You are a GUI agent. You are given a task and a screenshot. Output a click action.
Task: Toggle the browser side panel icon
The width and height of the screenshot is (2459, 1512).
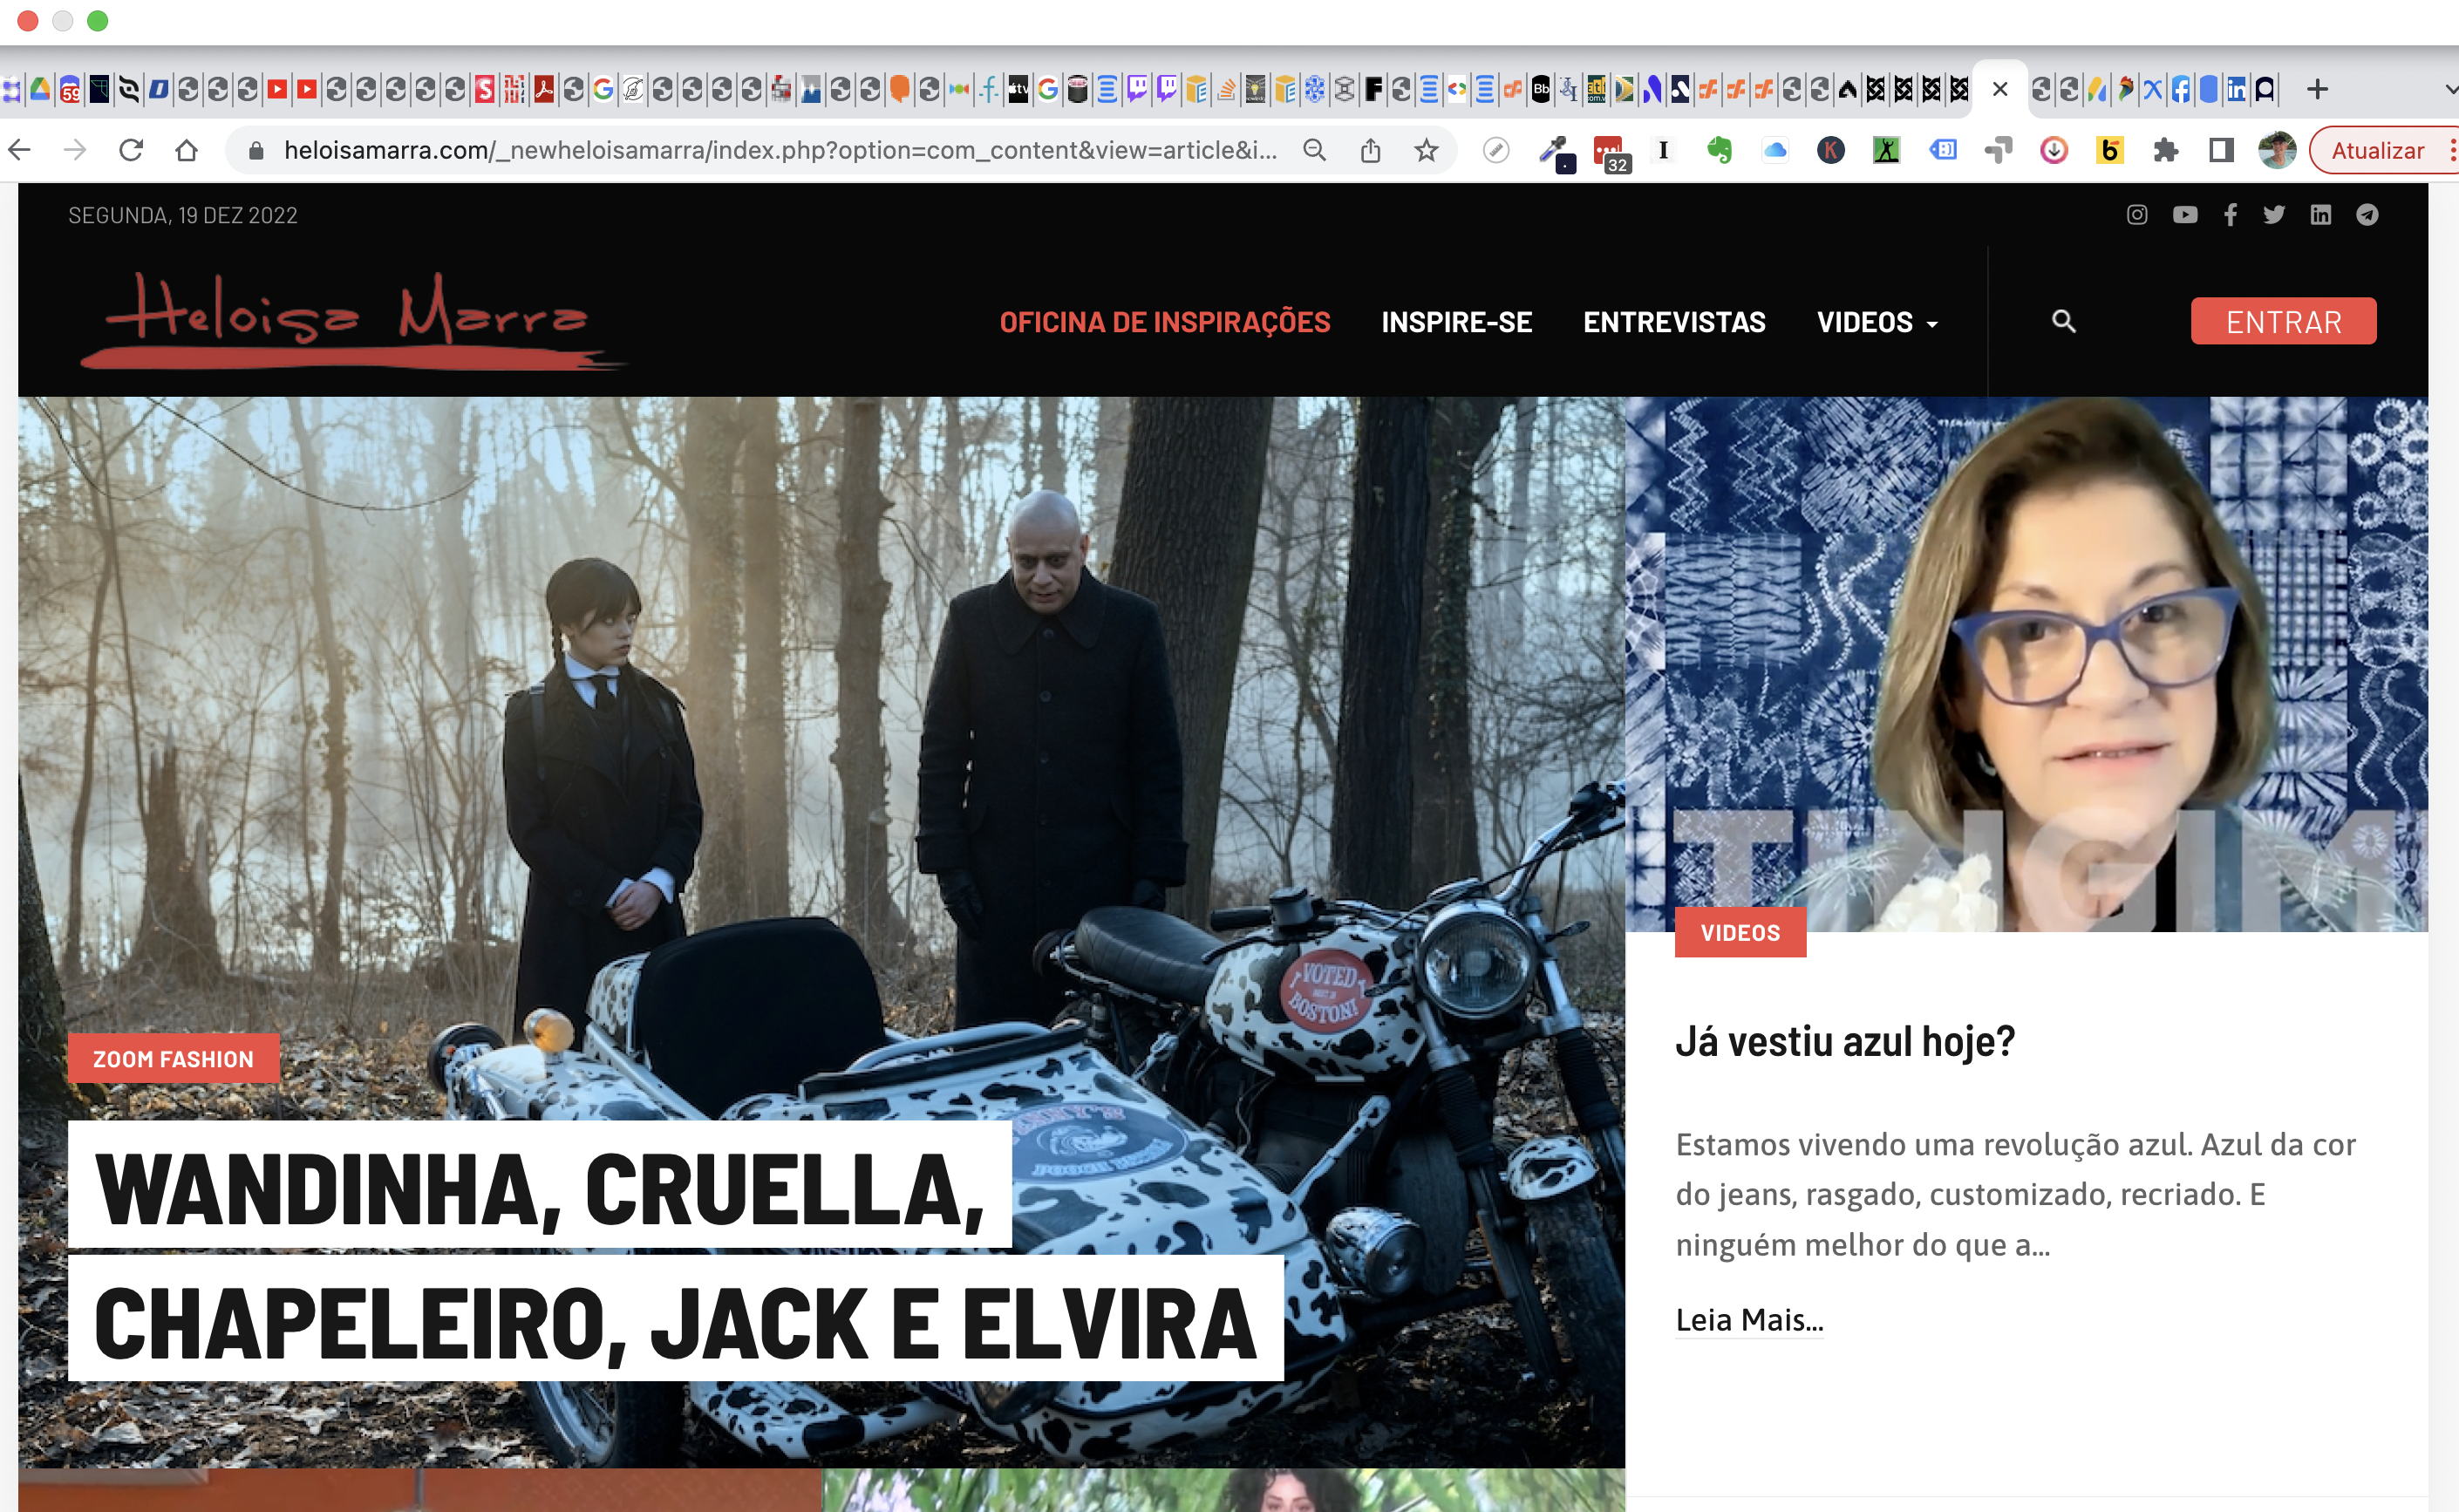point(2221,151)
